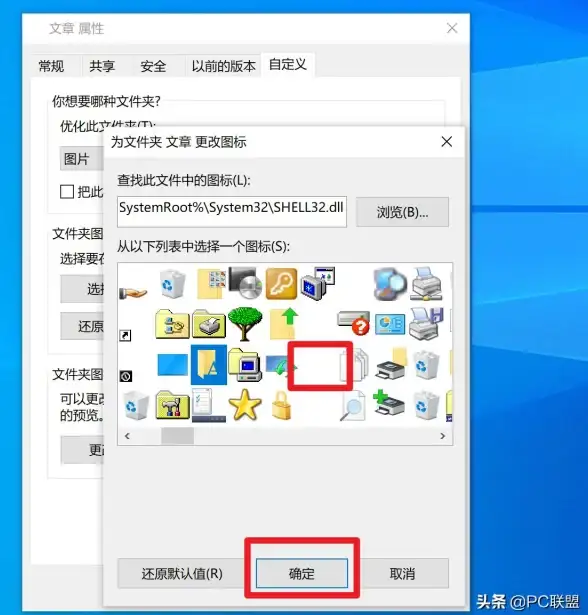Screen dimensions: 588x615
Task: Click the SHELL32.dll icon path field
Action: (x=232, y=212)
